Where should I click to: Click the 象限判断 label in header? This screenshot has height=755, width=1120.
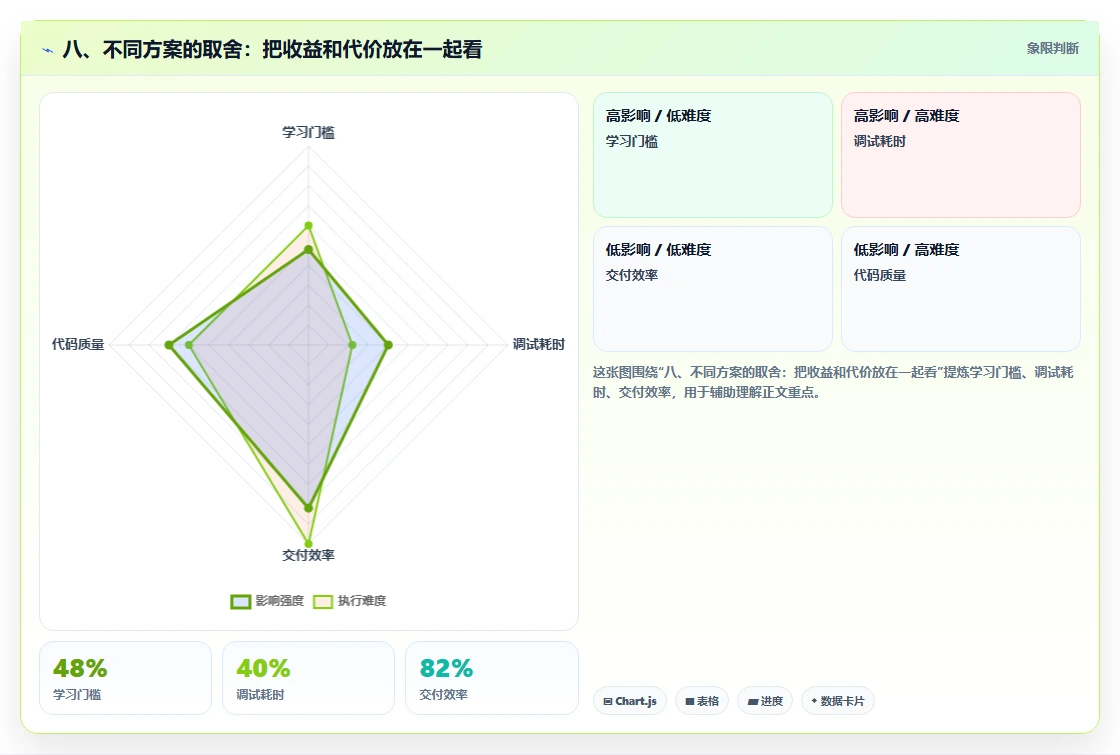1053,49
